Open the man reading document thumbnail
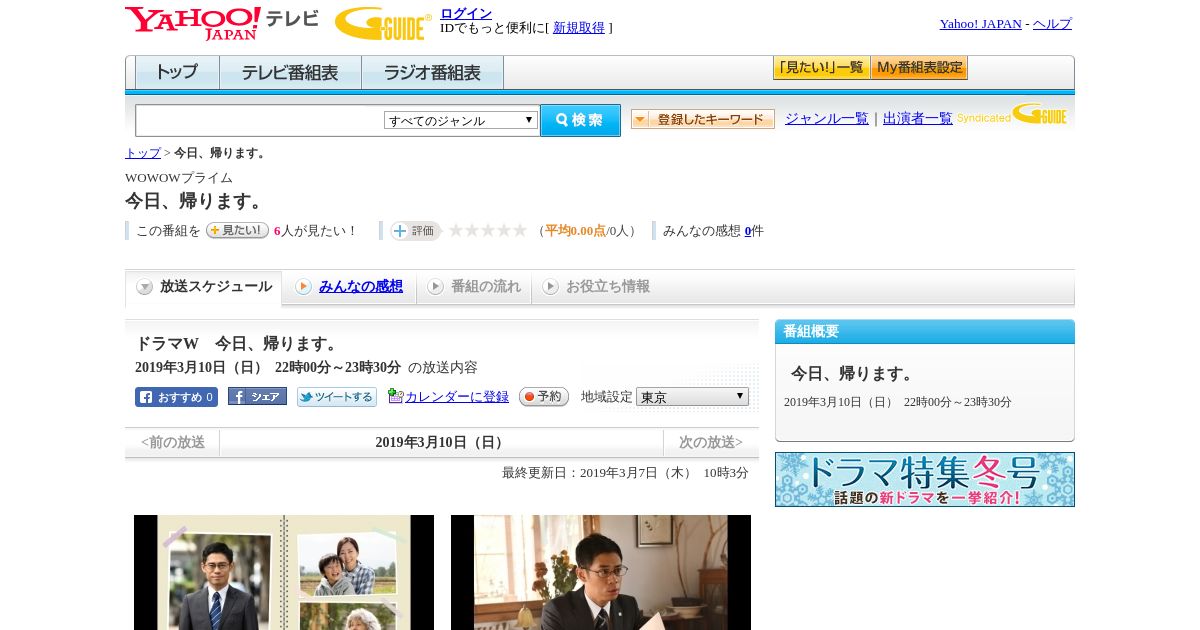The width and height of the screenshot is (1200, 630). (x=601, y=572)
